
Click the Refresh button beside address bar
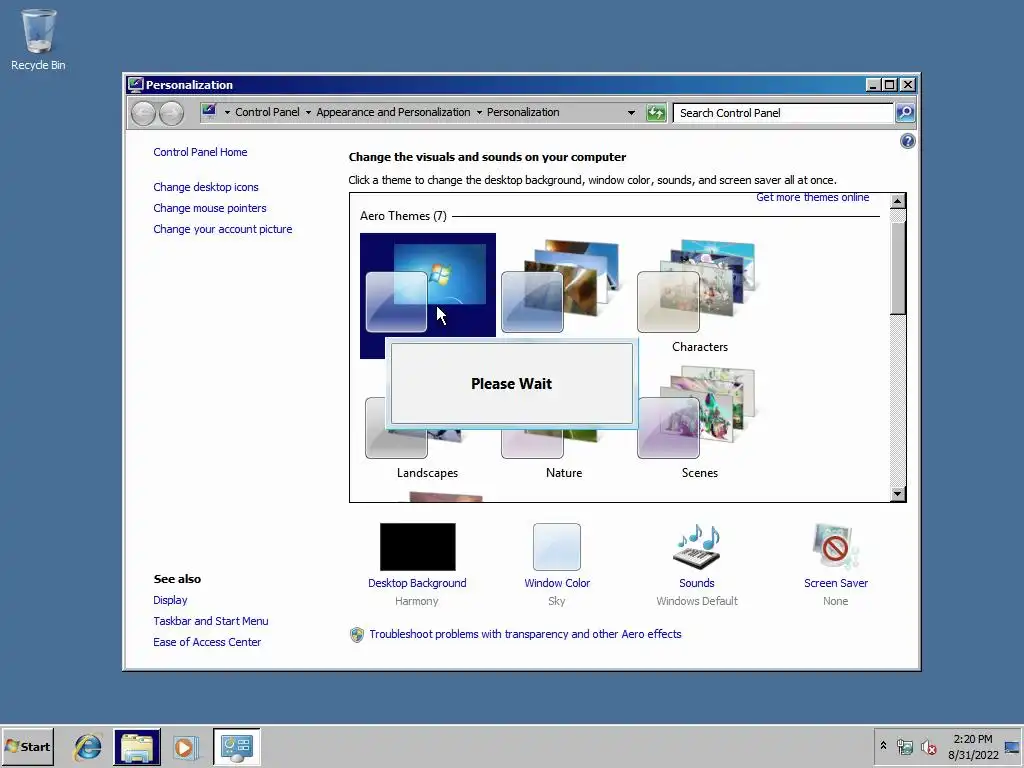coord(656,113)
